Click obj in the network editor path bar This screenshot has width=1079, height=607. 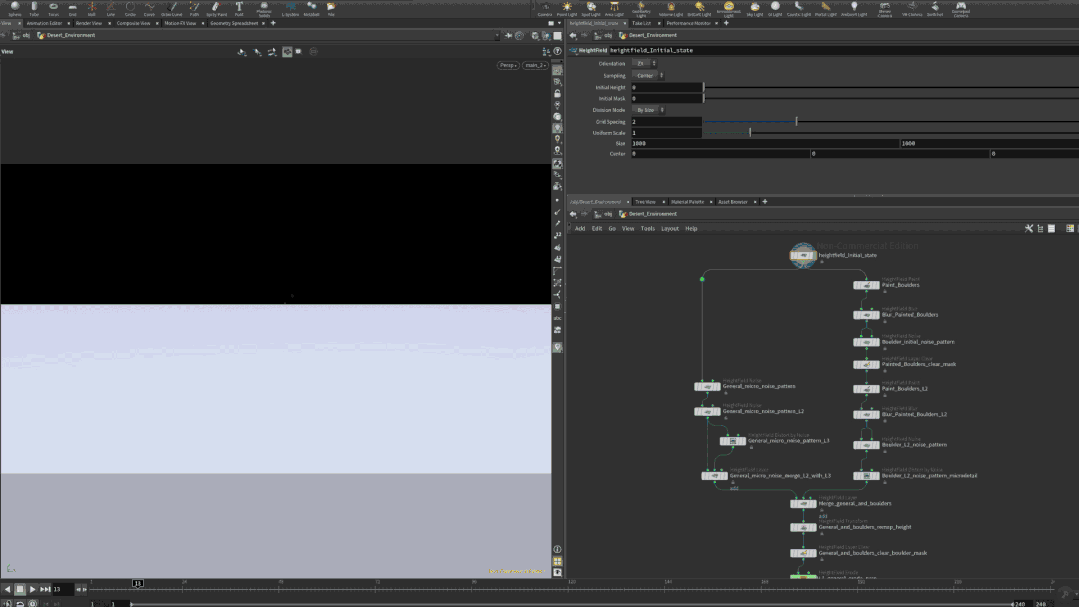608,214
